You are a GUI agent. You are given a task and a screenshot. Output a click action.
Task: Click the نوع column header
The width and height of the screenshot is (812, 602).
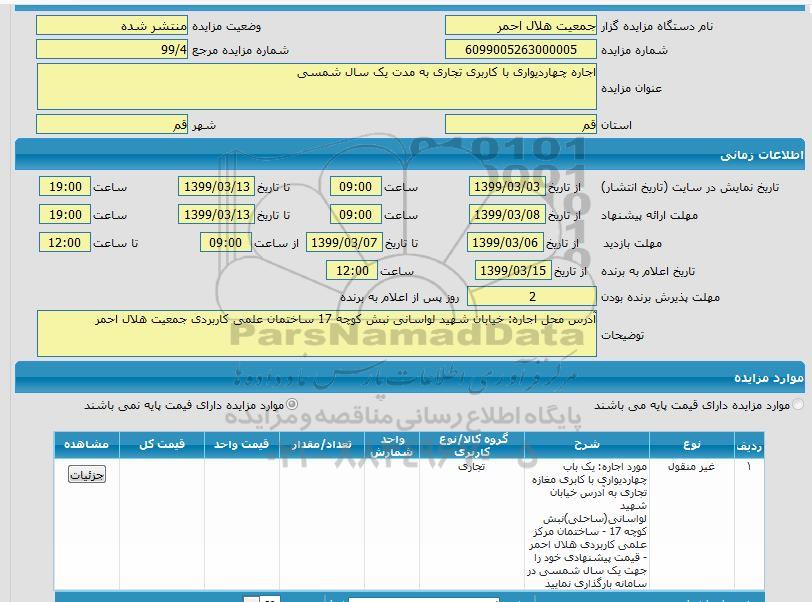coord(692,445)
